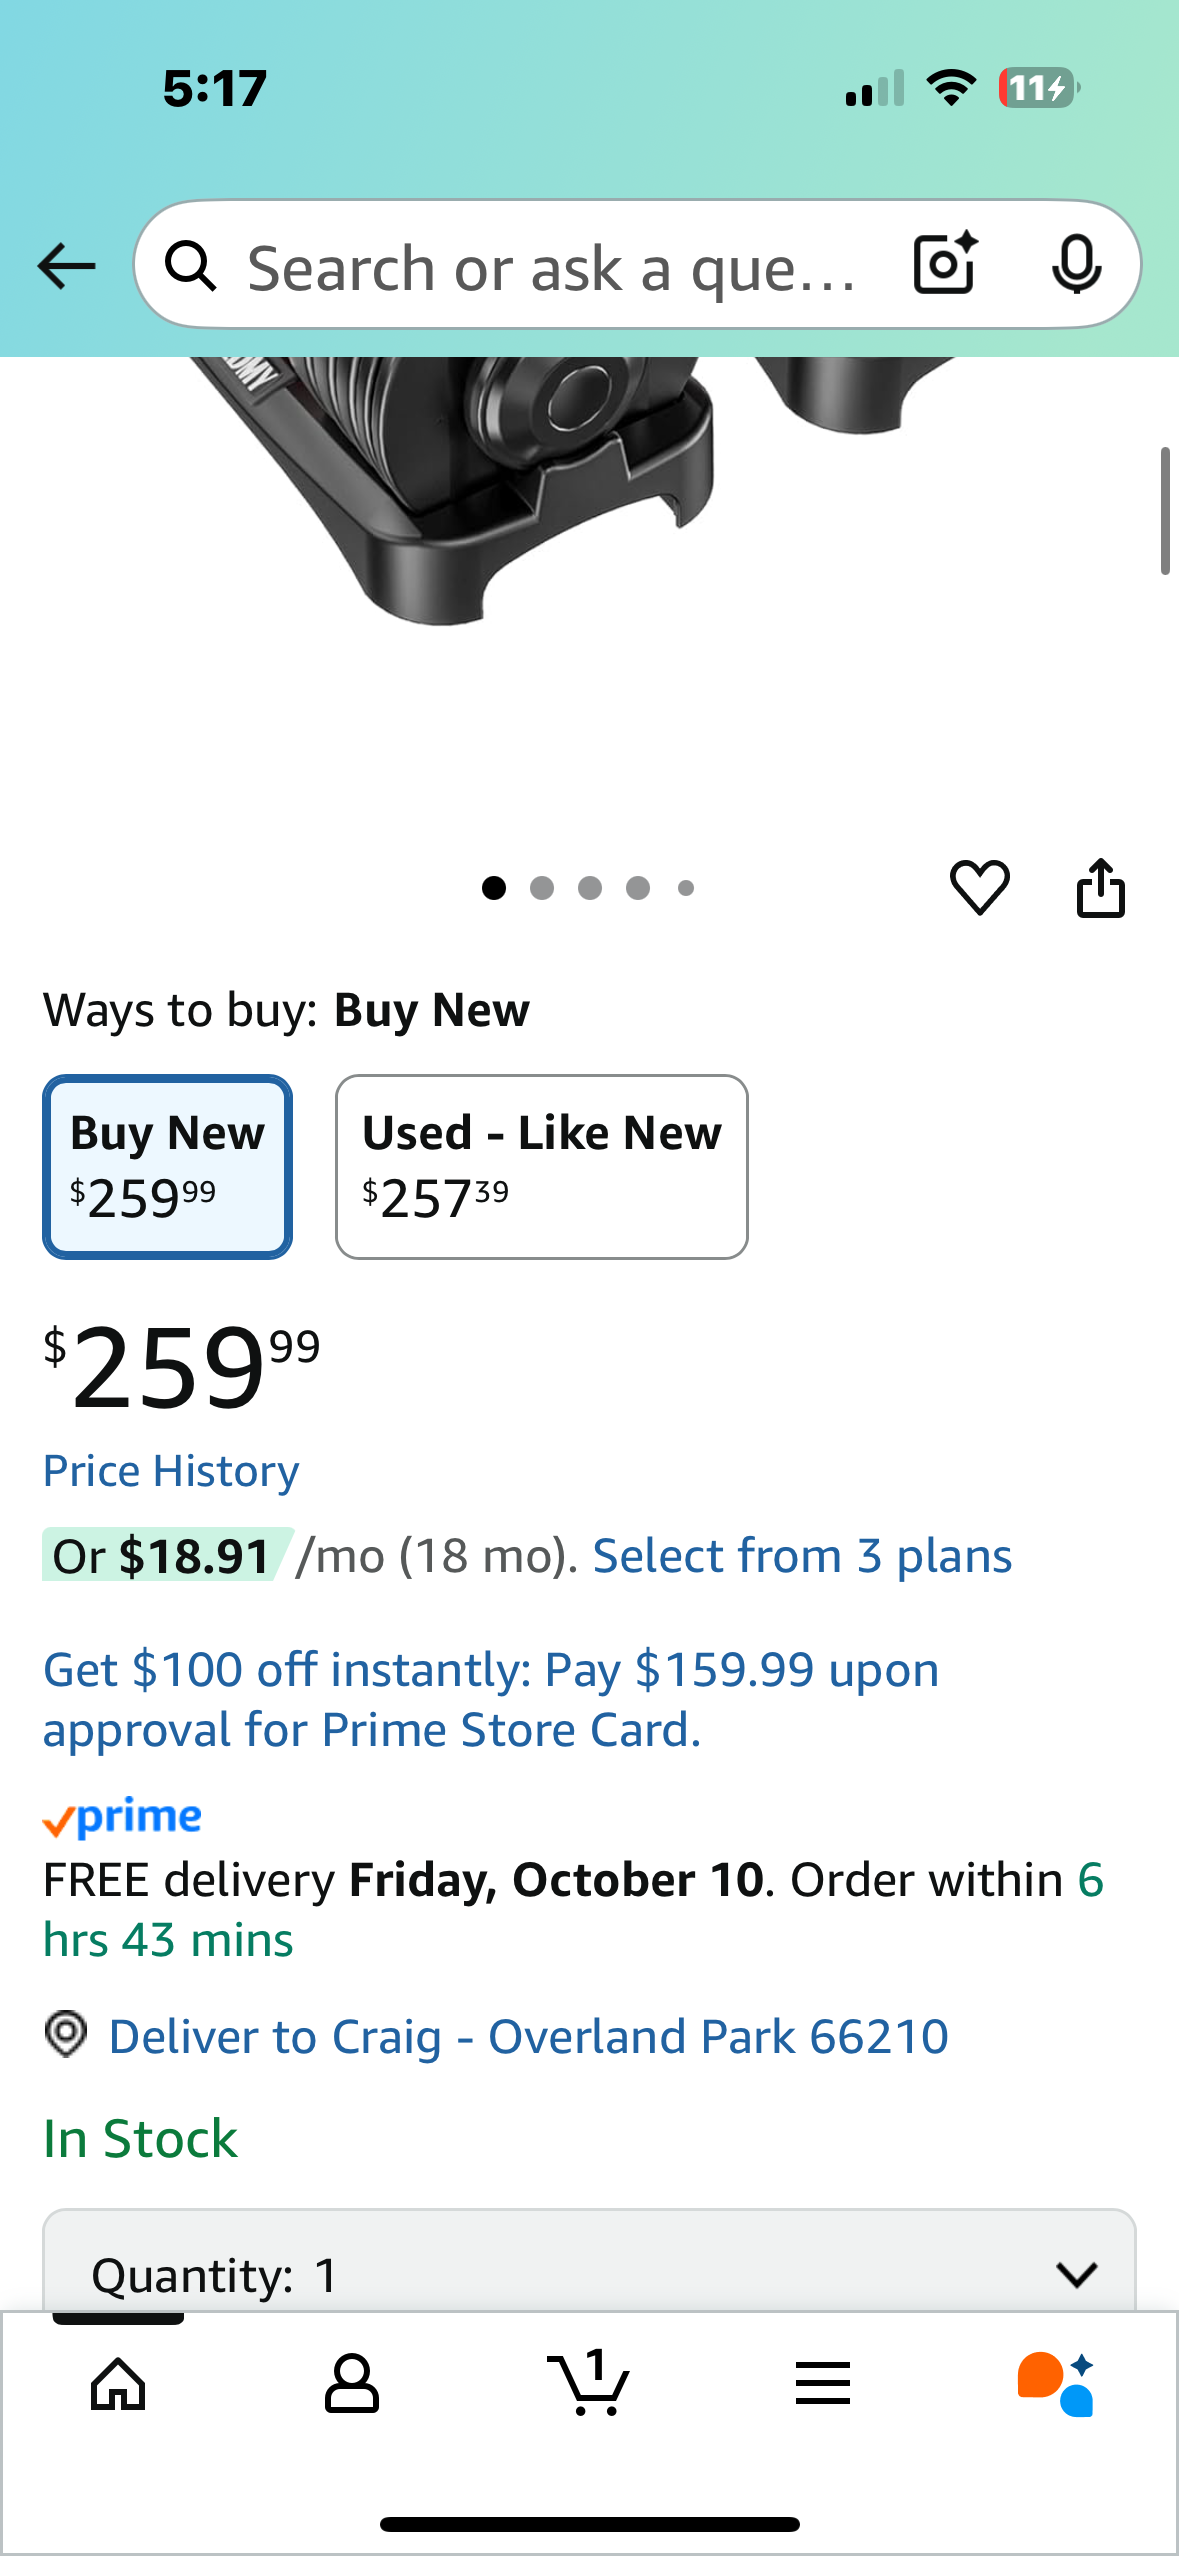
Task: Open the hamburger menu tab
Action: point(823,2384)
